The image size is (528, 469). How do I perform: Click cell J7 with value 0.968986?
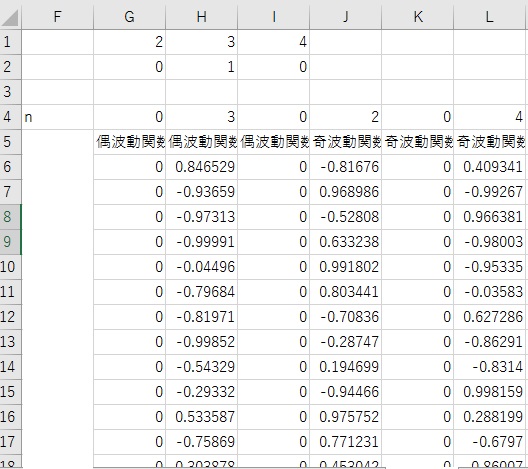pos(345,192)
